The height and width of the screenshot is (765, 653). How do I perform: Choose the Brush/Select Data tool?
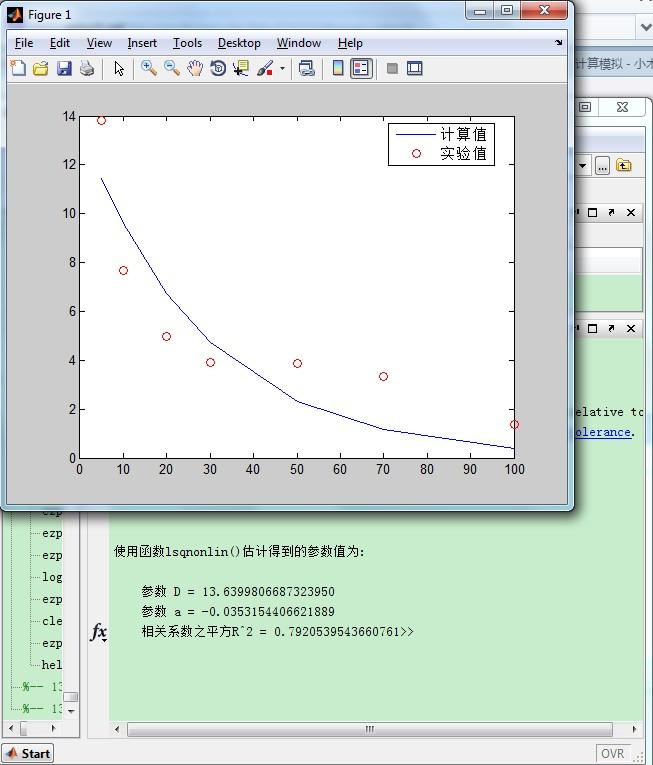point(265,68)
